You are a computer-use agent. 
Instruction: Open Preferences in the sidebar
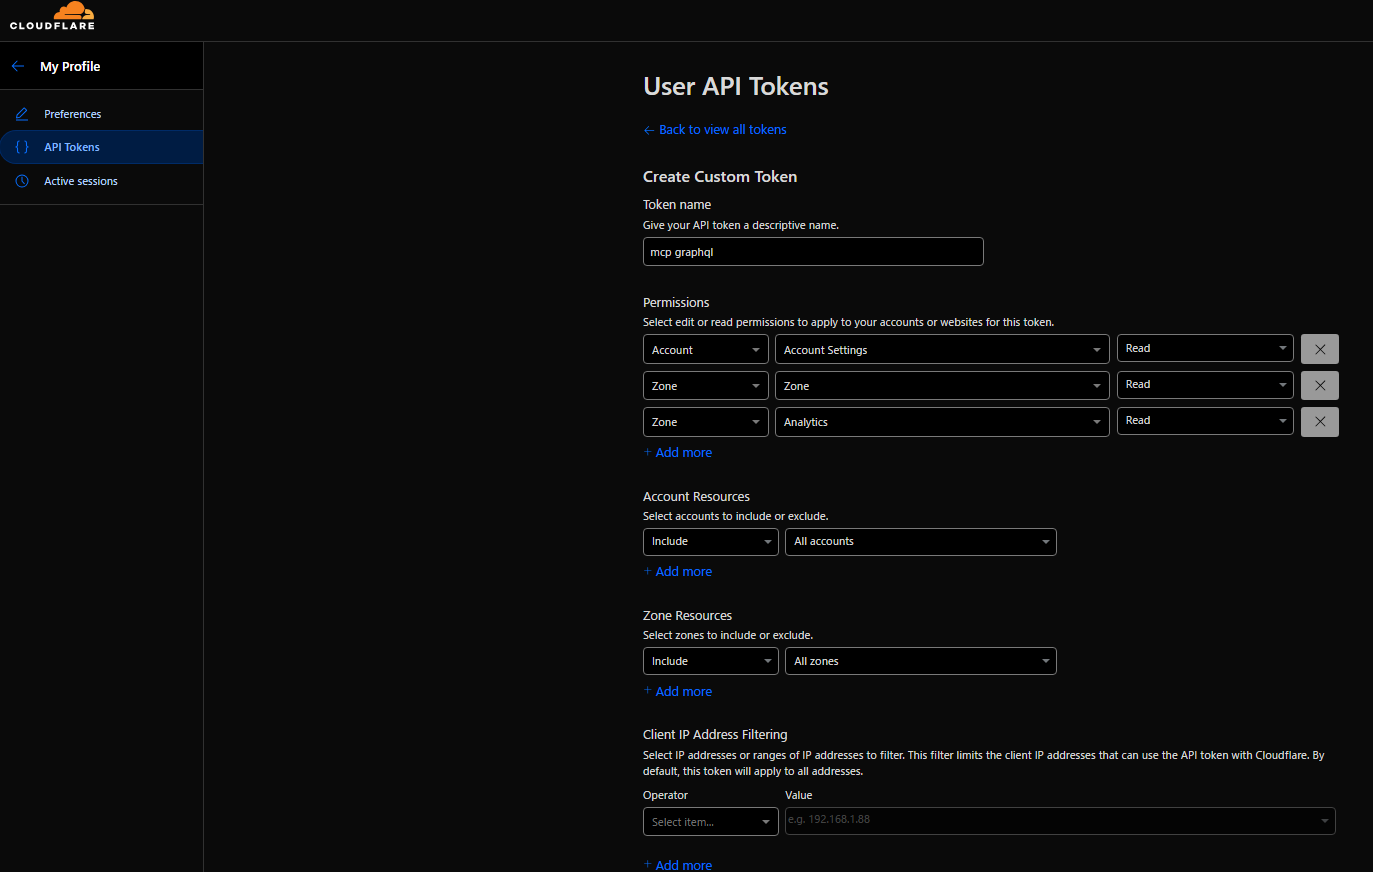coord(72,114)
